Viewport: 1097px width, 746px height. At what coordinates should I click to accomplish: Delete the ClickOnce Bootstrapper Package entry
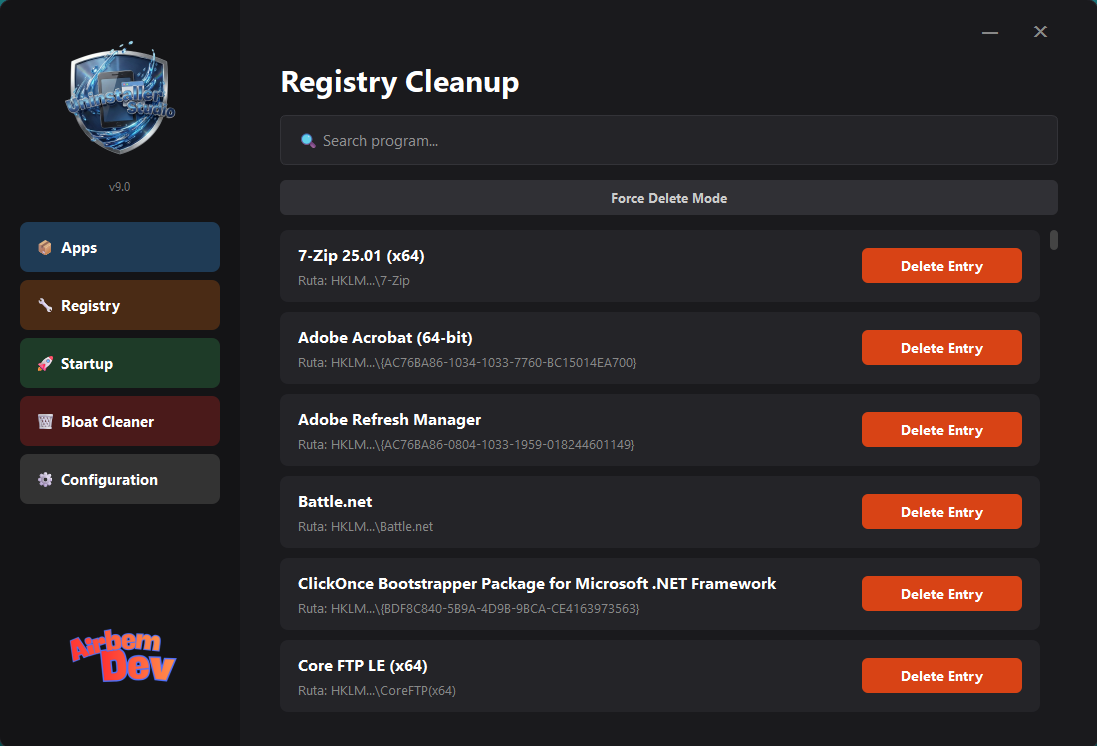click(x=942, y=593)
